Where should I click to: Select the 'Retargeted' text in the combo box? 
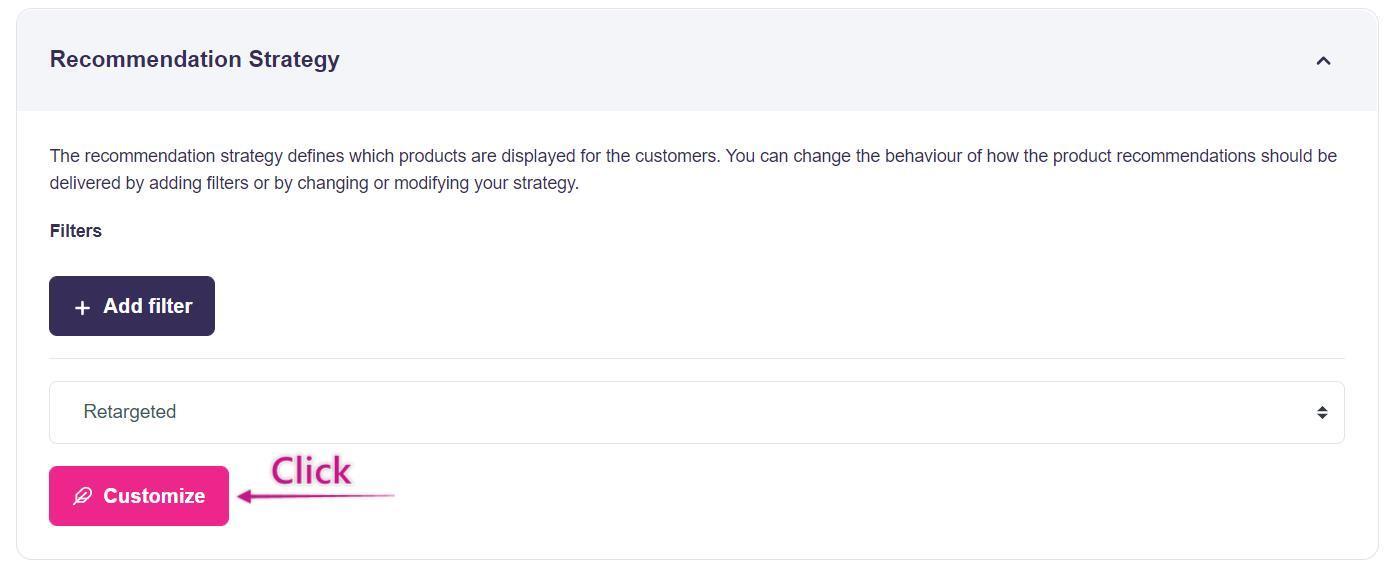(x=130, y=412)
